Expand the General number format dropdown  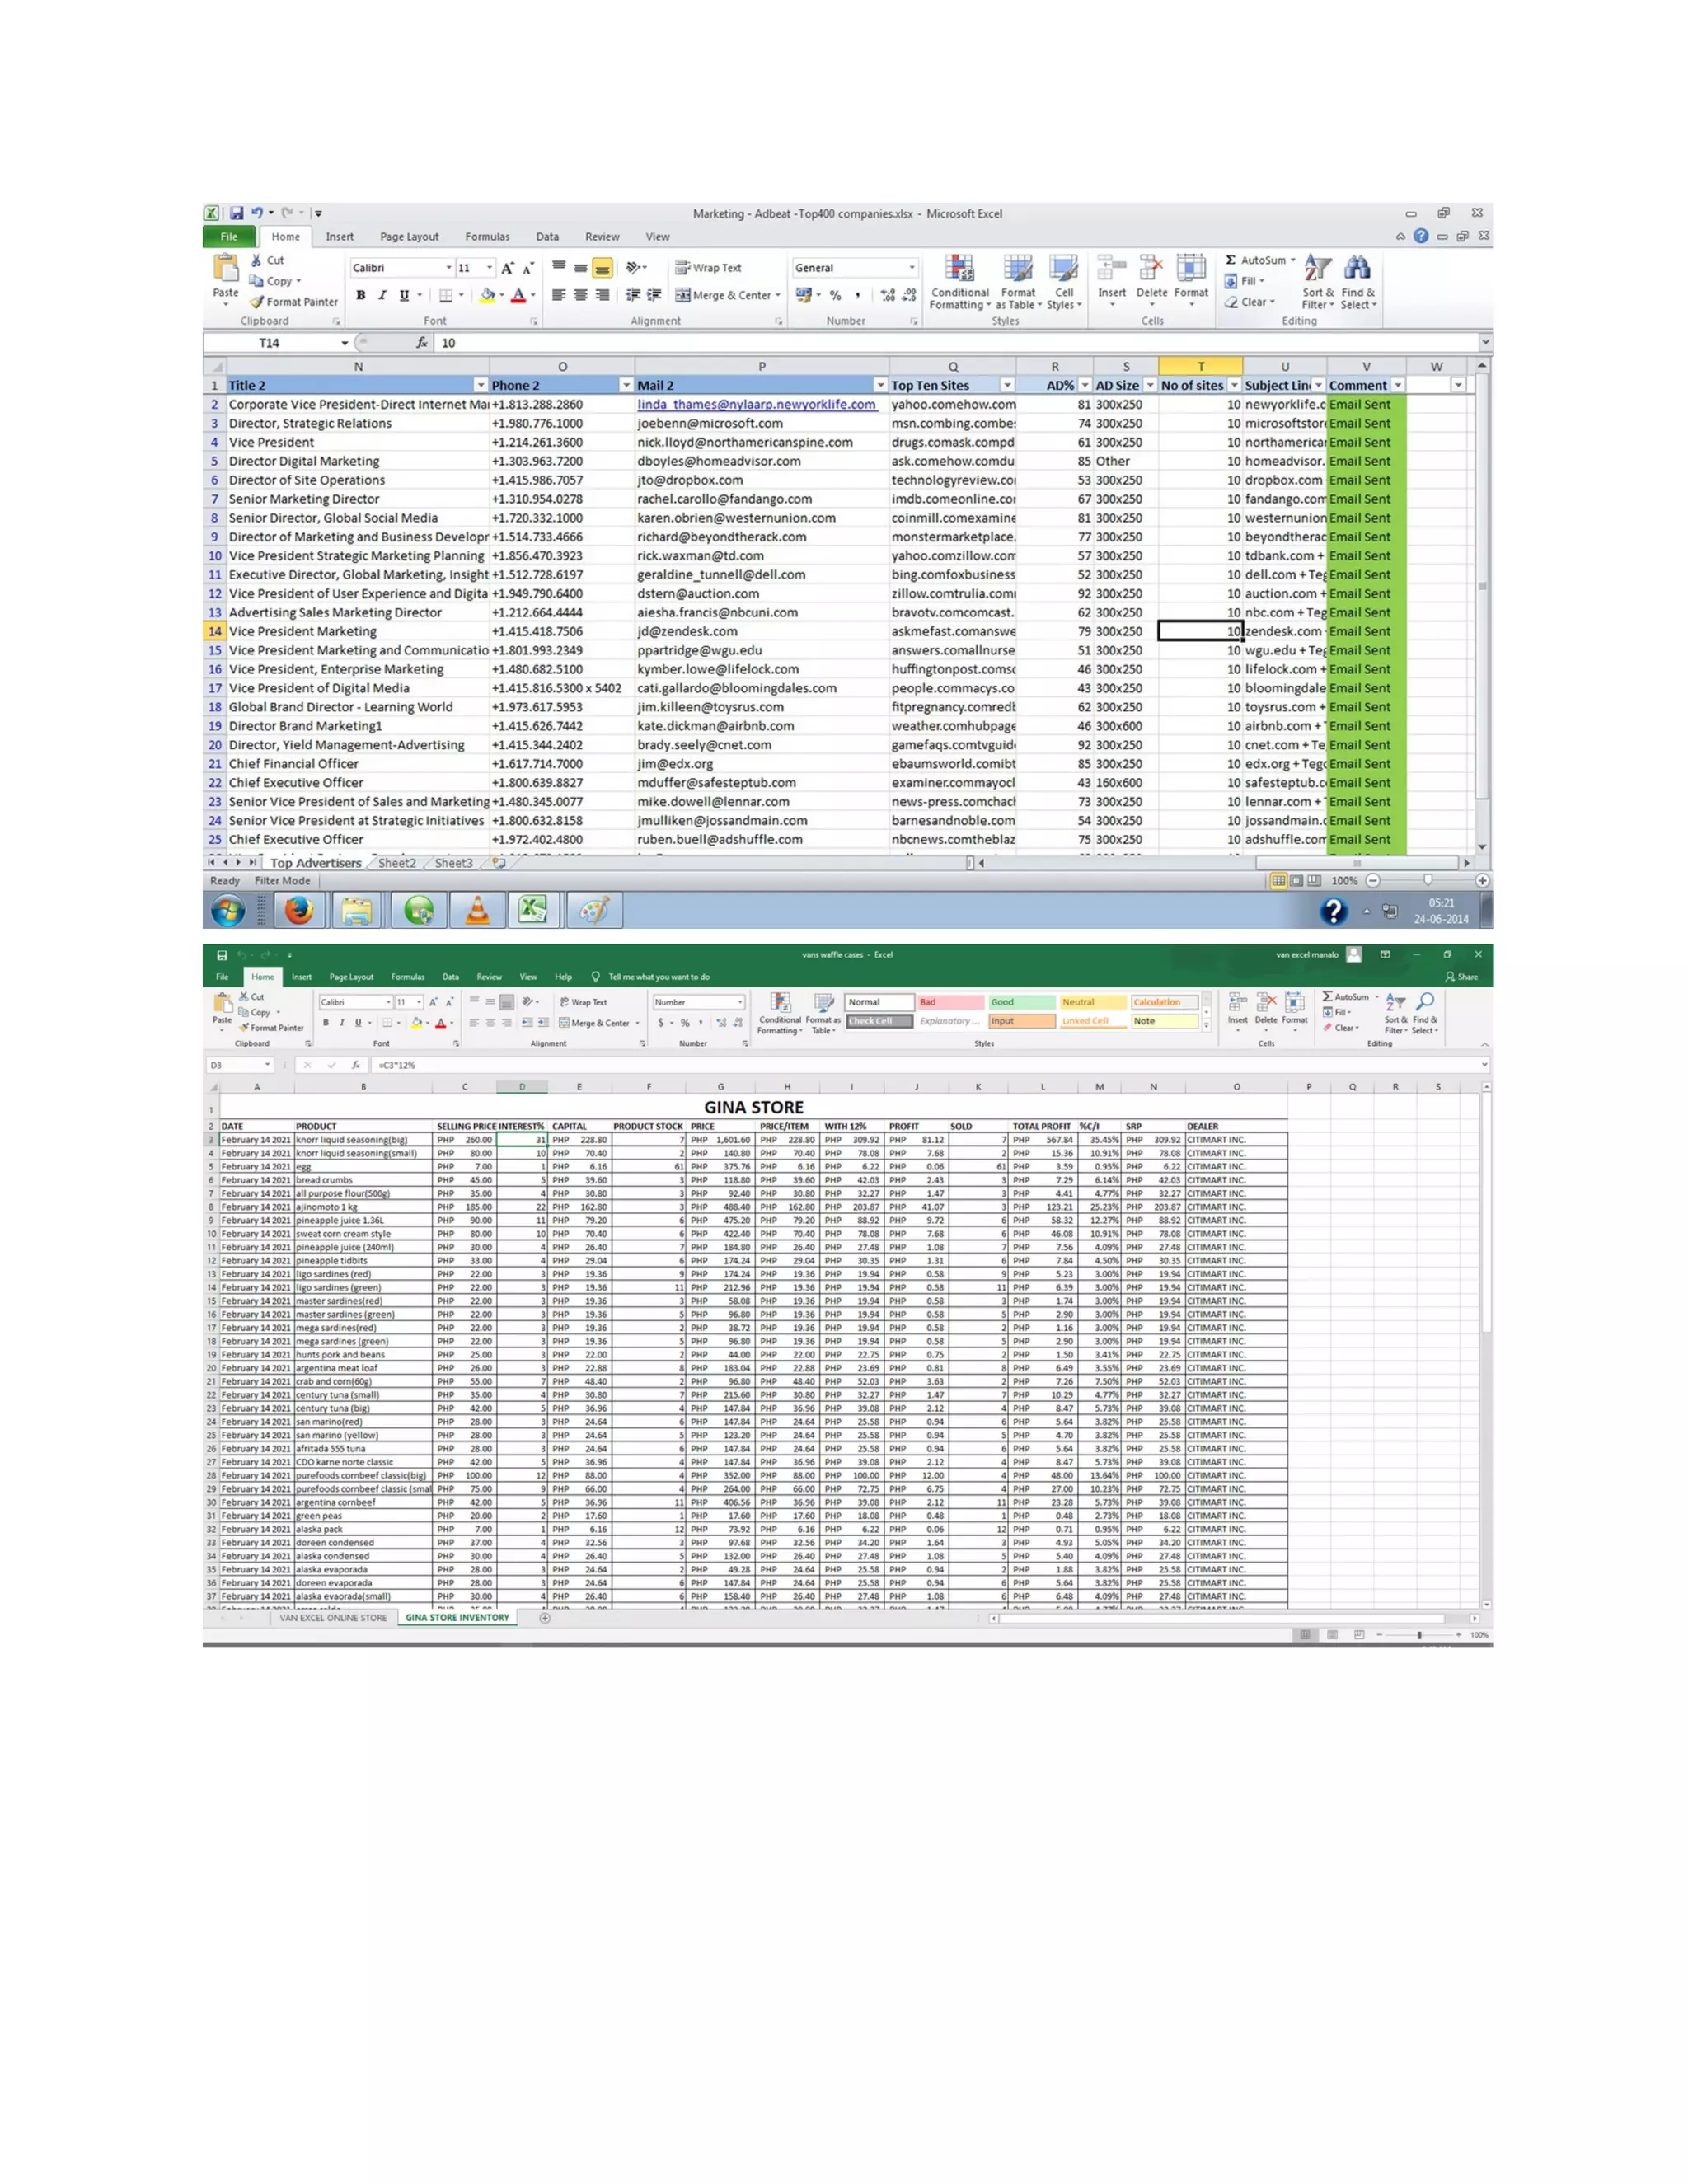point(912,268)
